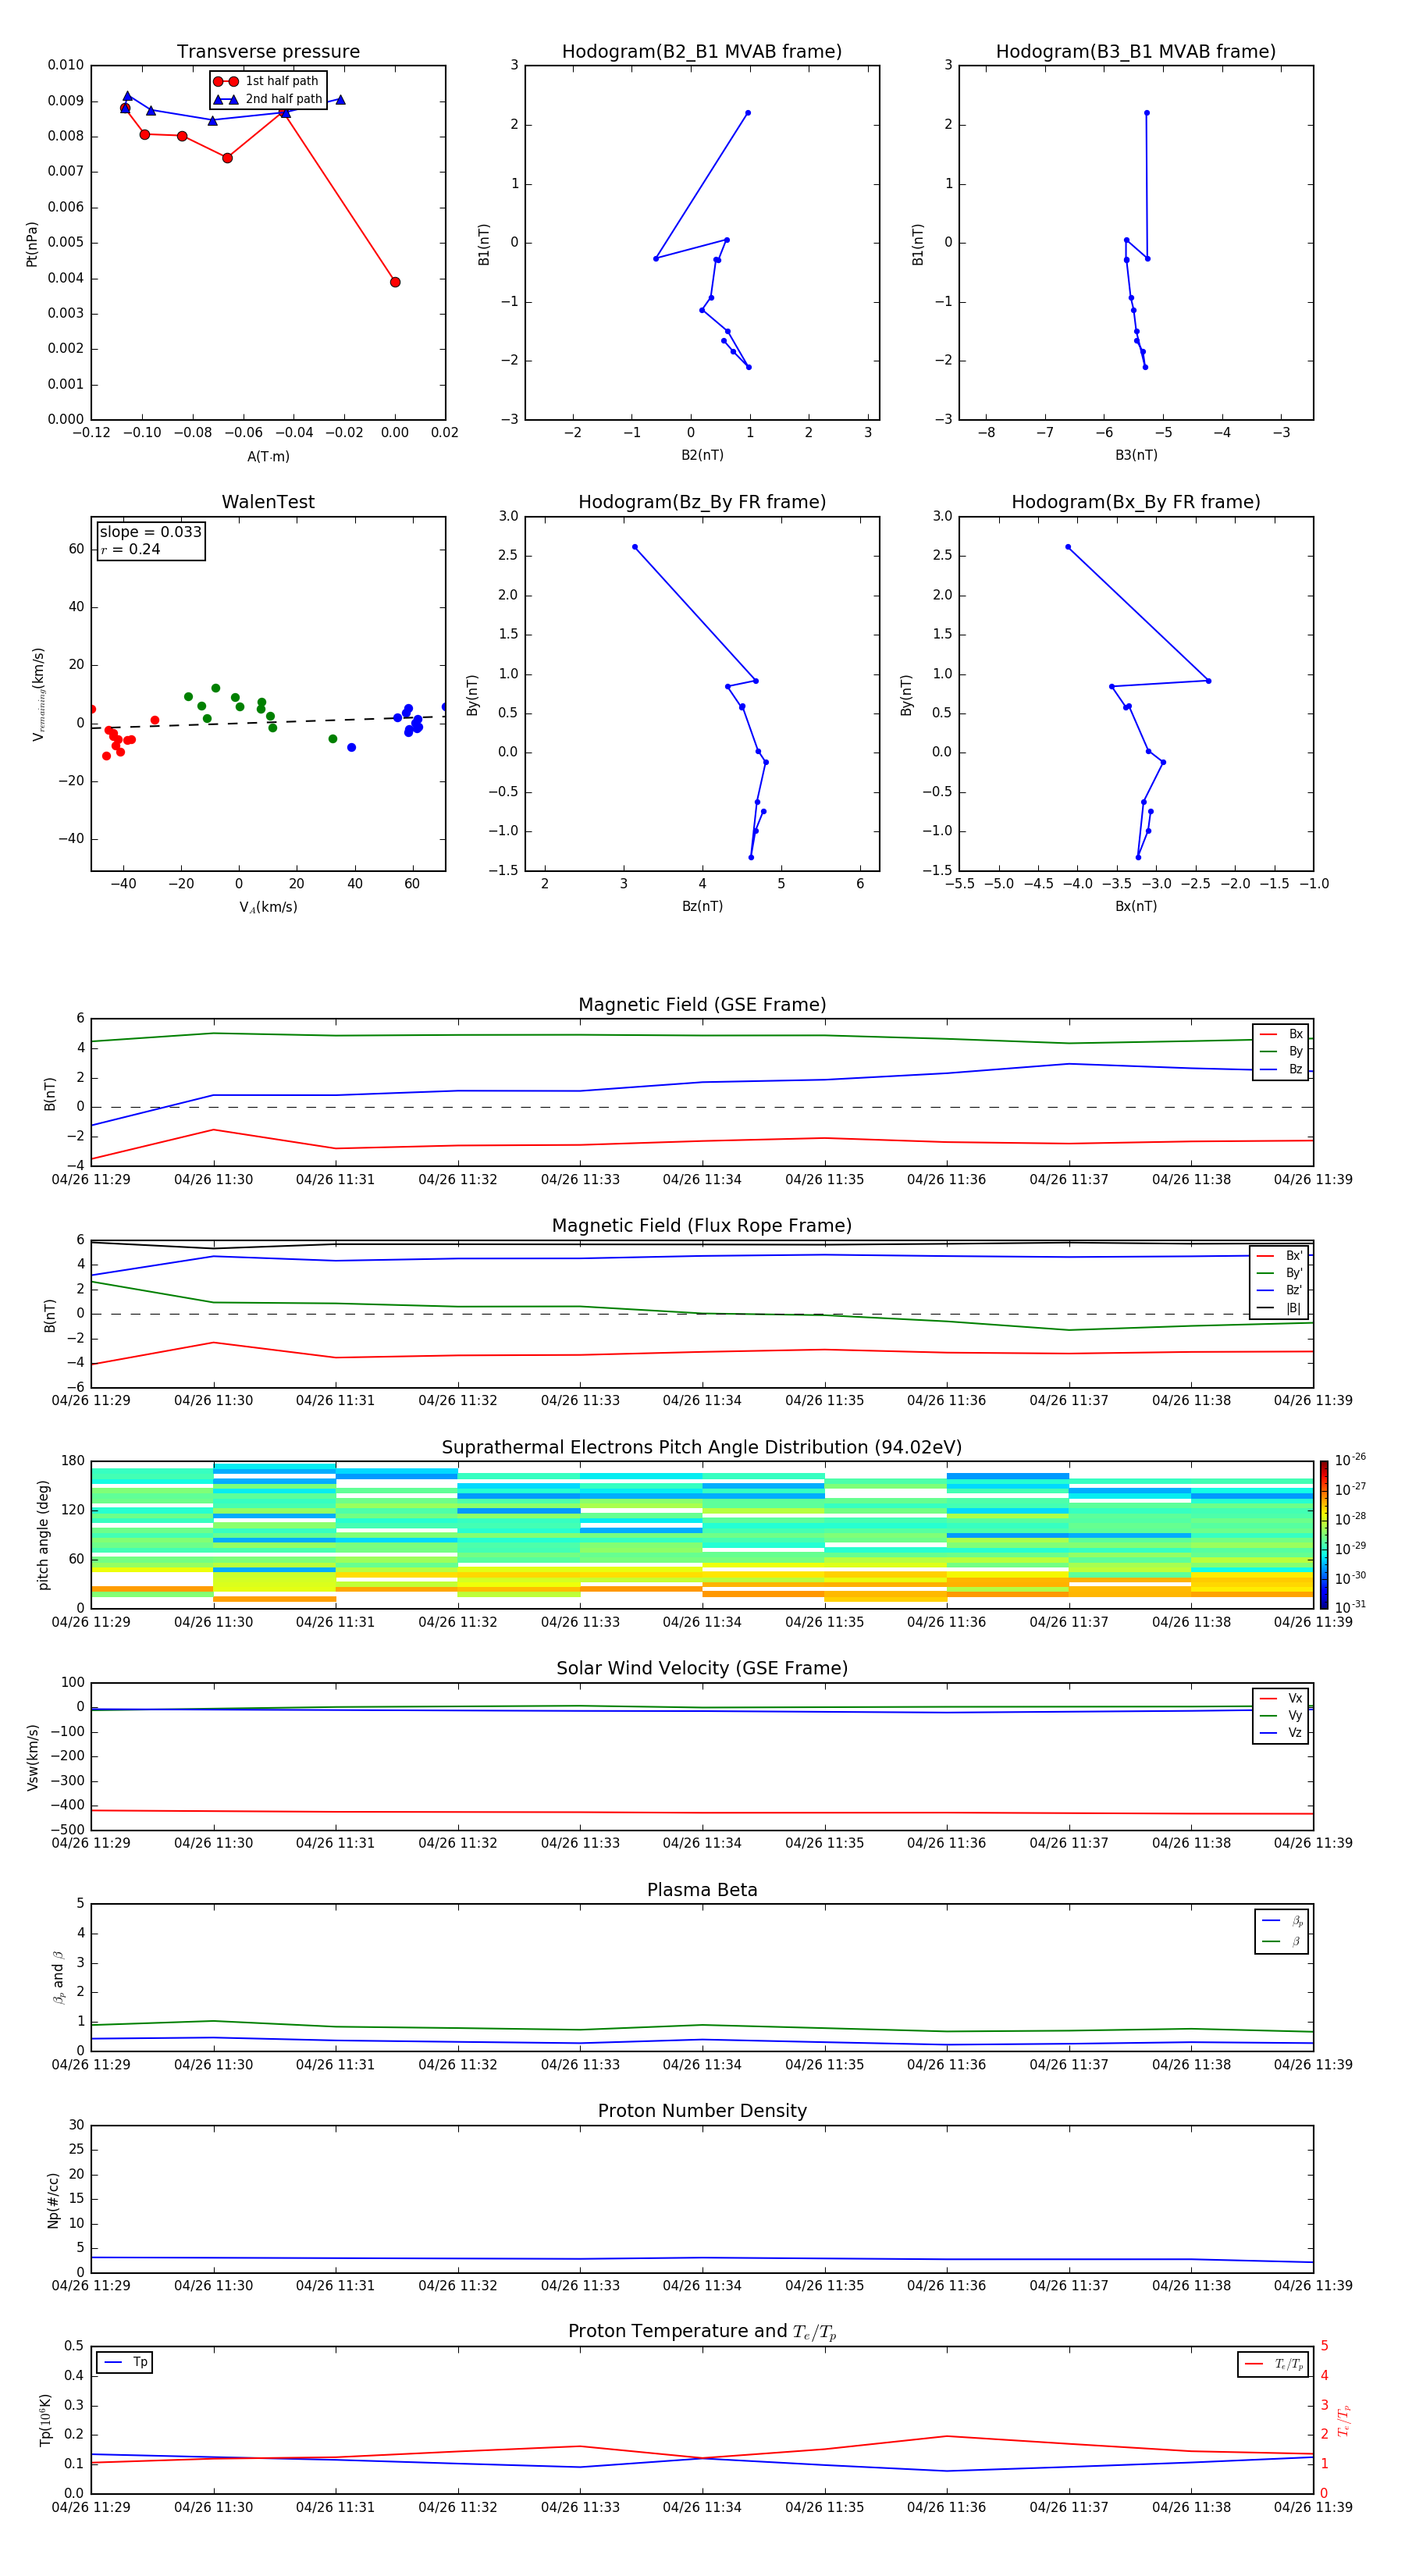1405x2576 pixels.
Task: Click the 'WalenTest' plot title
Action: [x=268, y=502]
